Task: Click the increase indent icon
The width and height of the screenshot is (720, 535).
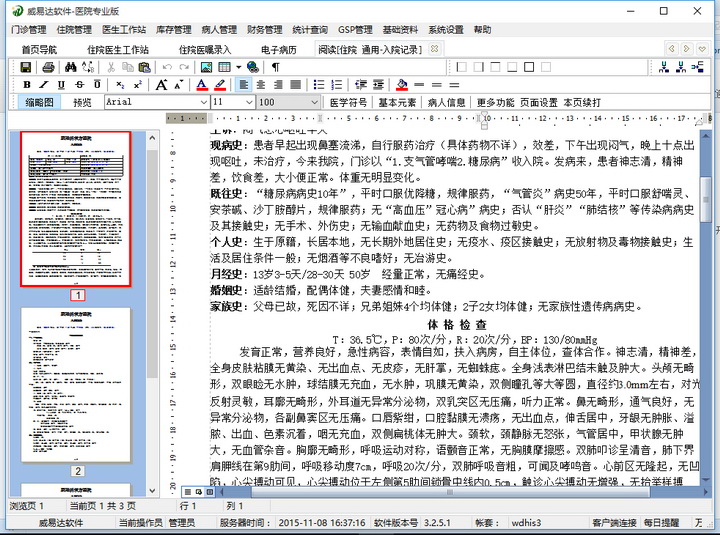Action: (378, 85)
